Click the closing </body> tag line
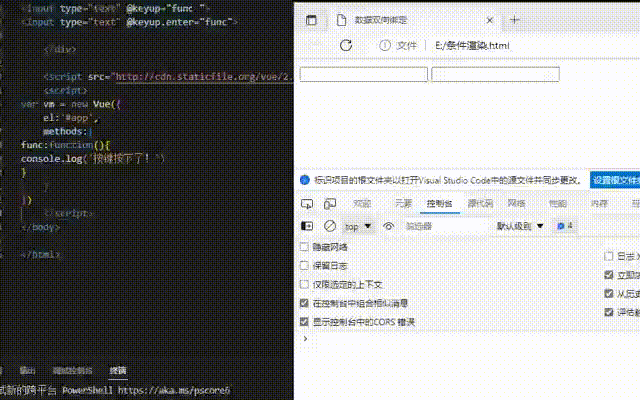This screenshot has width=640, height=400. [40, 227]
